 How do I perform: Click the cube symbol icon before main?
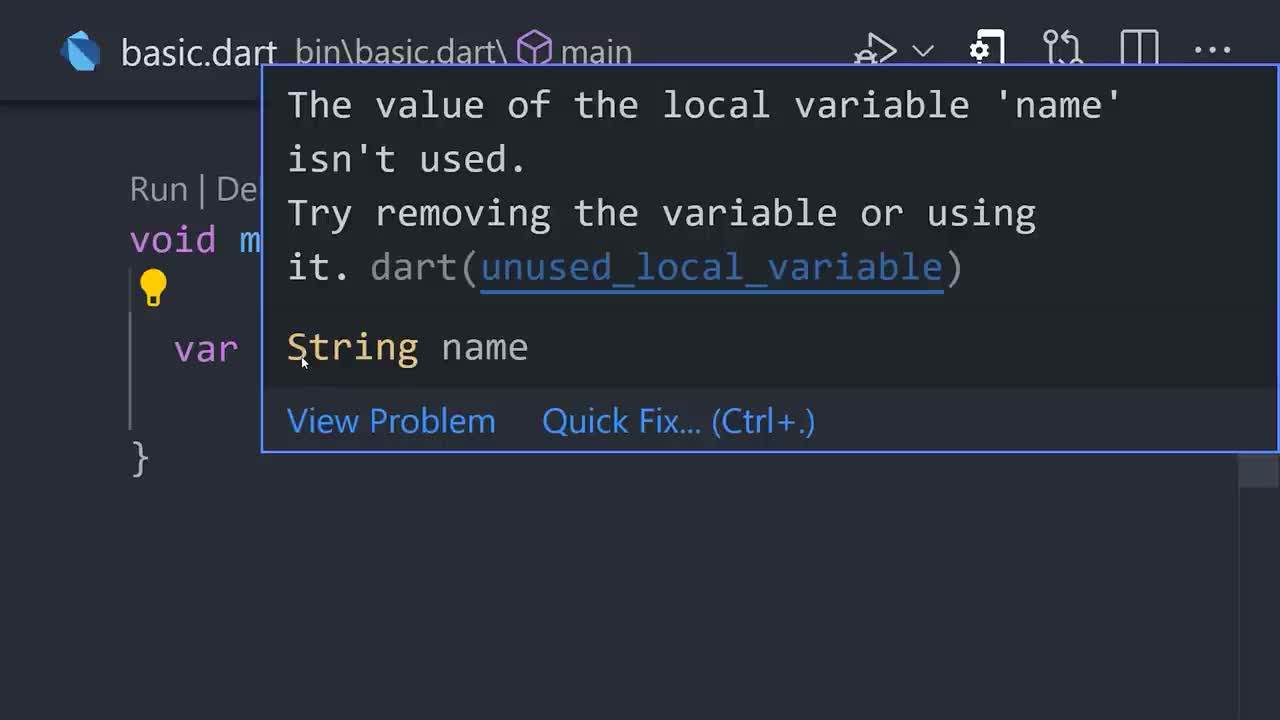534,50
